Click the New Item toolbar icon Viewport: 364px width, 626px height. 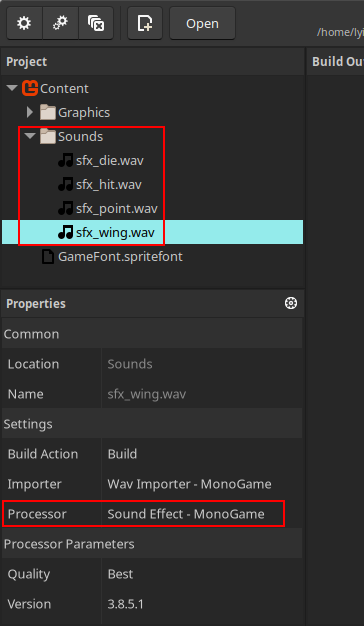pos(145,24)
